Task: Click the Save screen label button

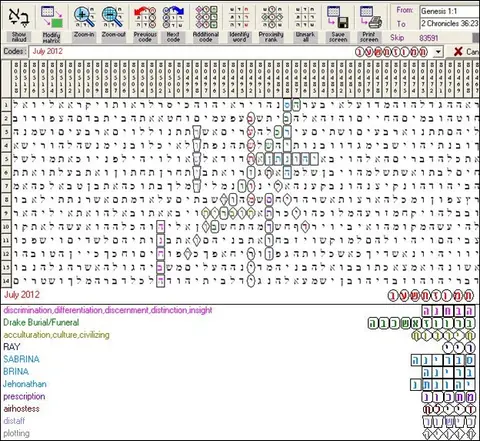Action: tap(338, 37)
